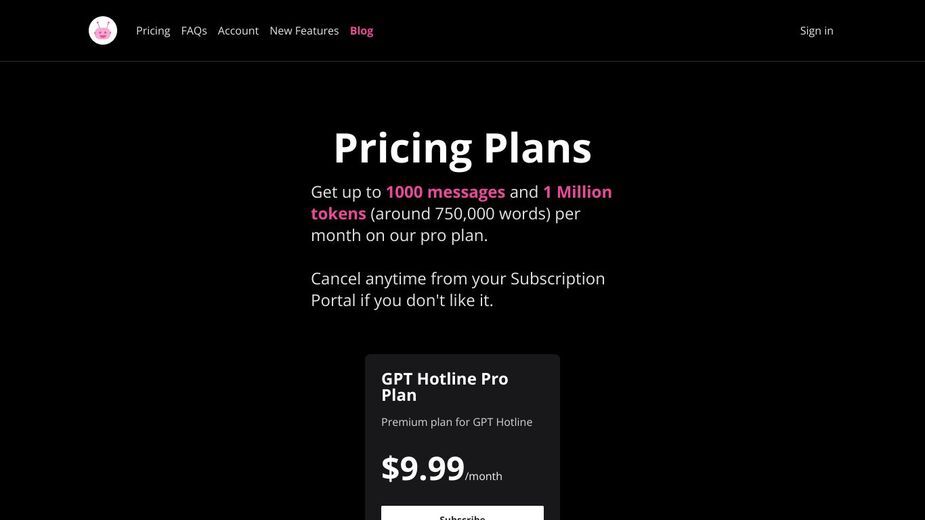Click the pink 1 Million tokens text
This screenshot has height=520, width=925.
pos(578,192)
